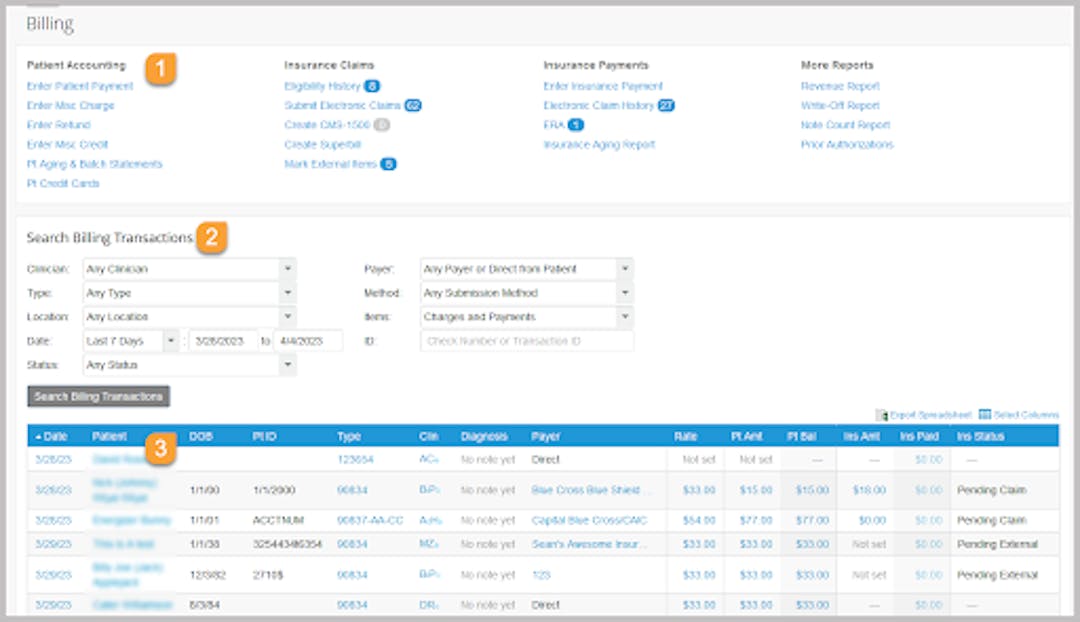Open the Items Charges and Payments dropdown
1080x622 pixels.
(526, 317)
